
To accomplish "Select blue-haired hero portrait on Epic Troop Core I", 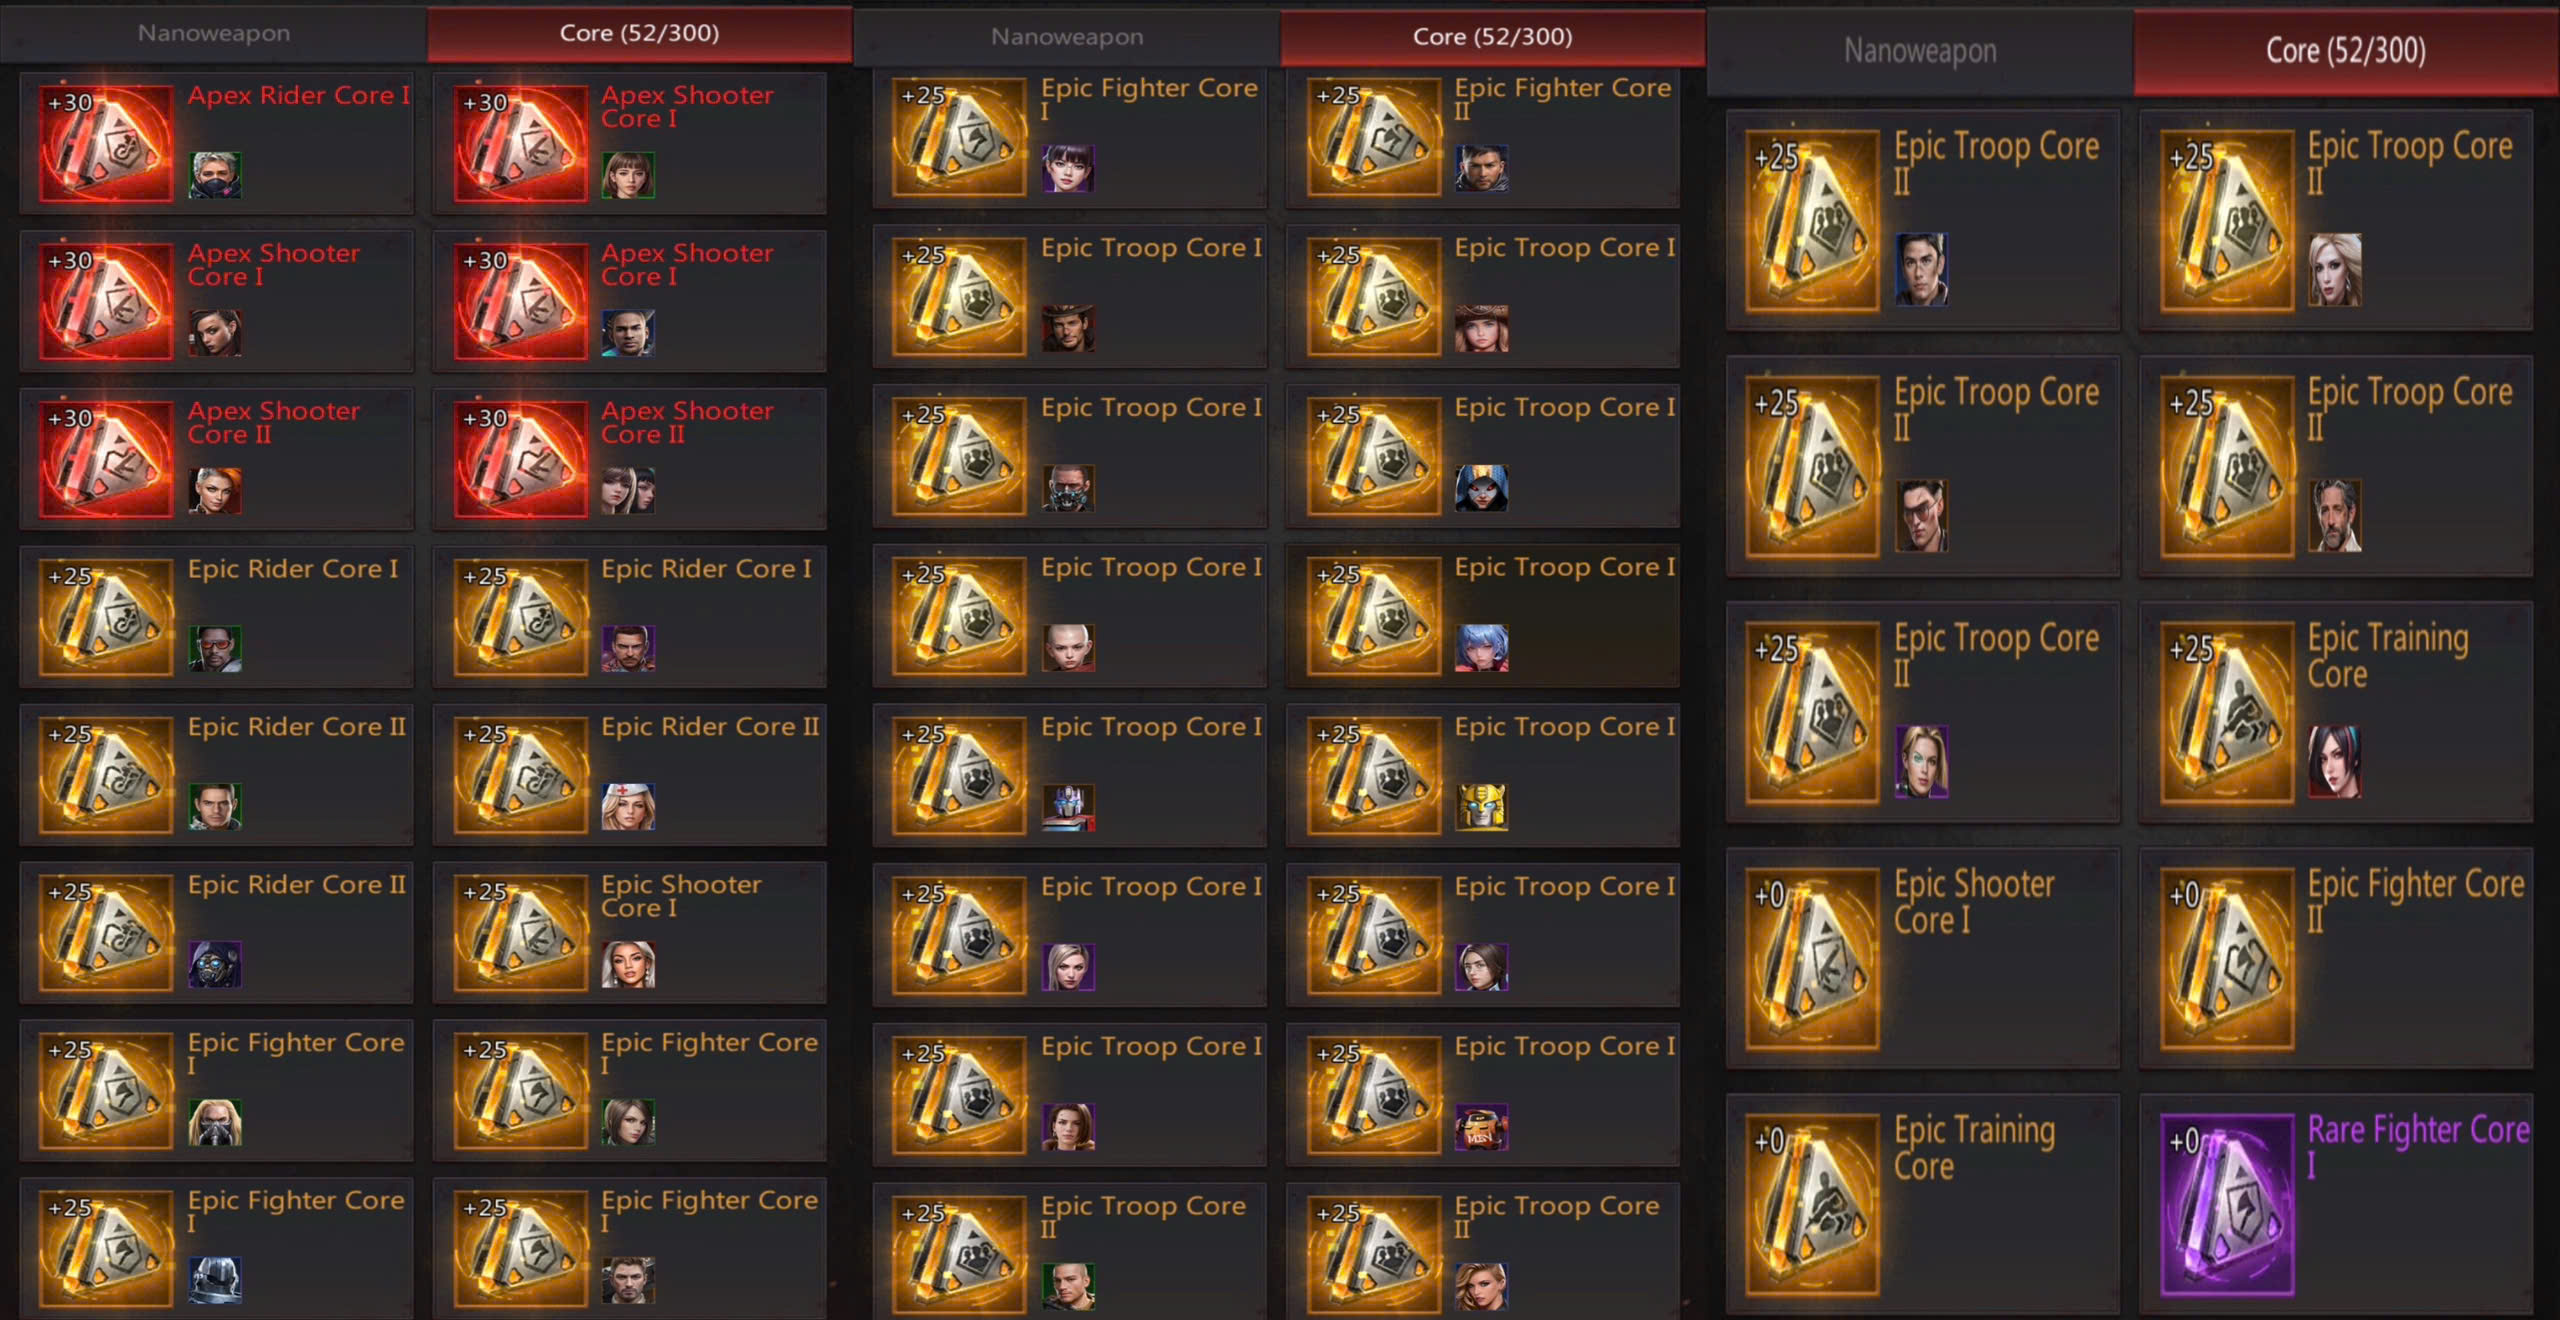I will click(x=1481, y=647).
